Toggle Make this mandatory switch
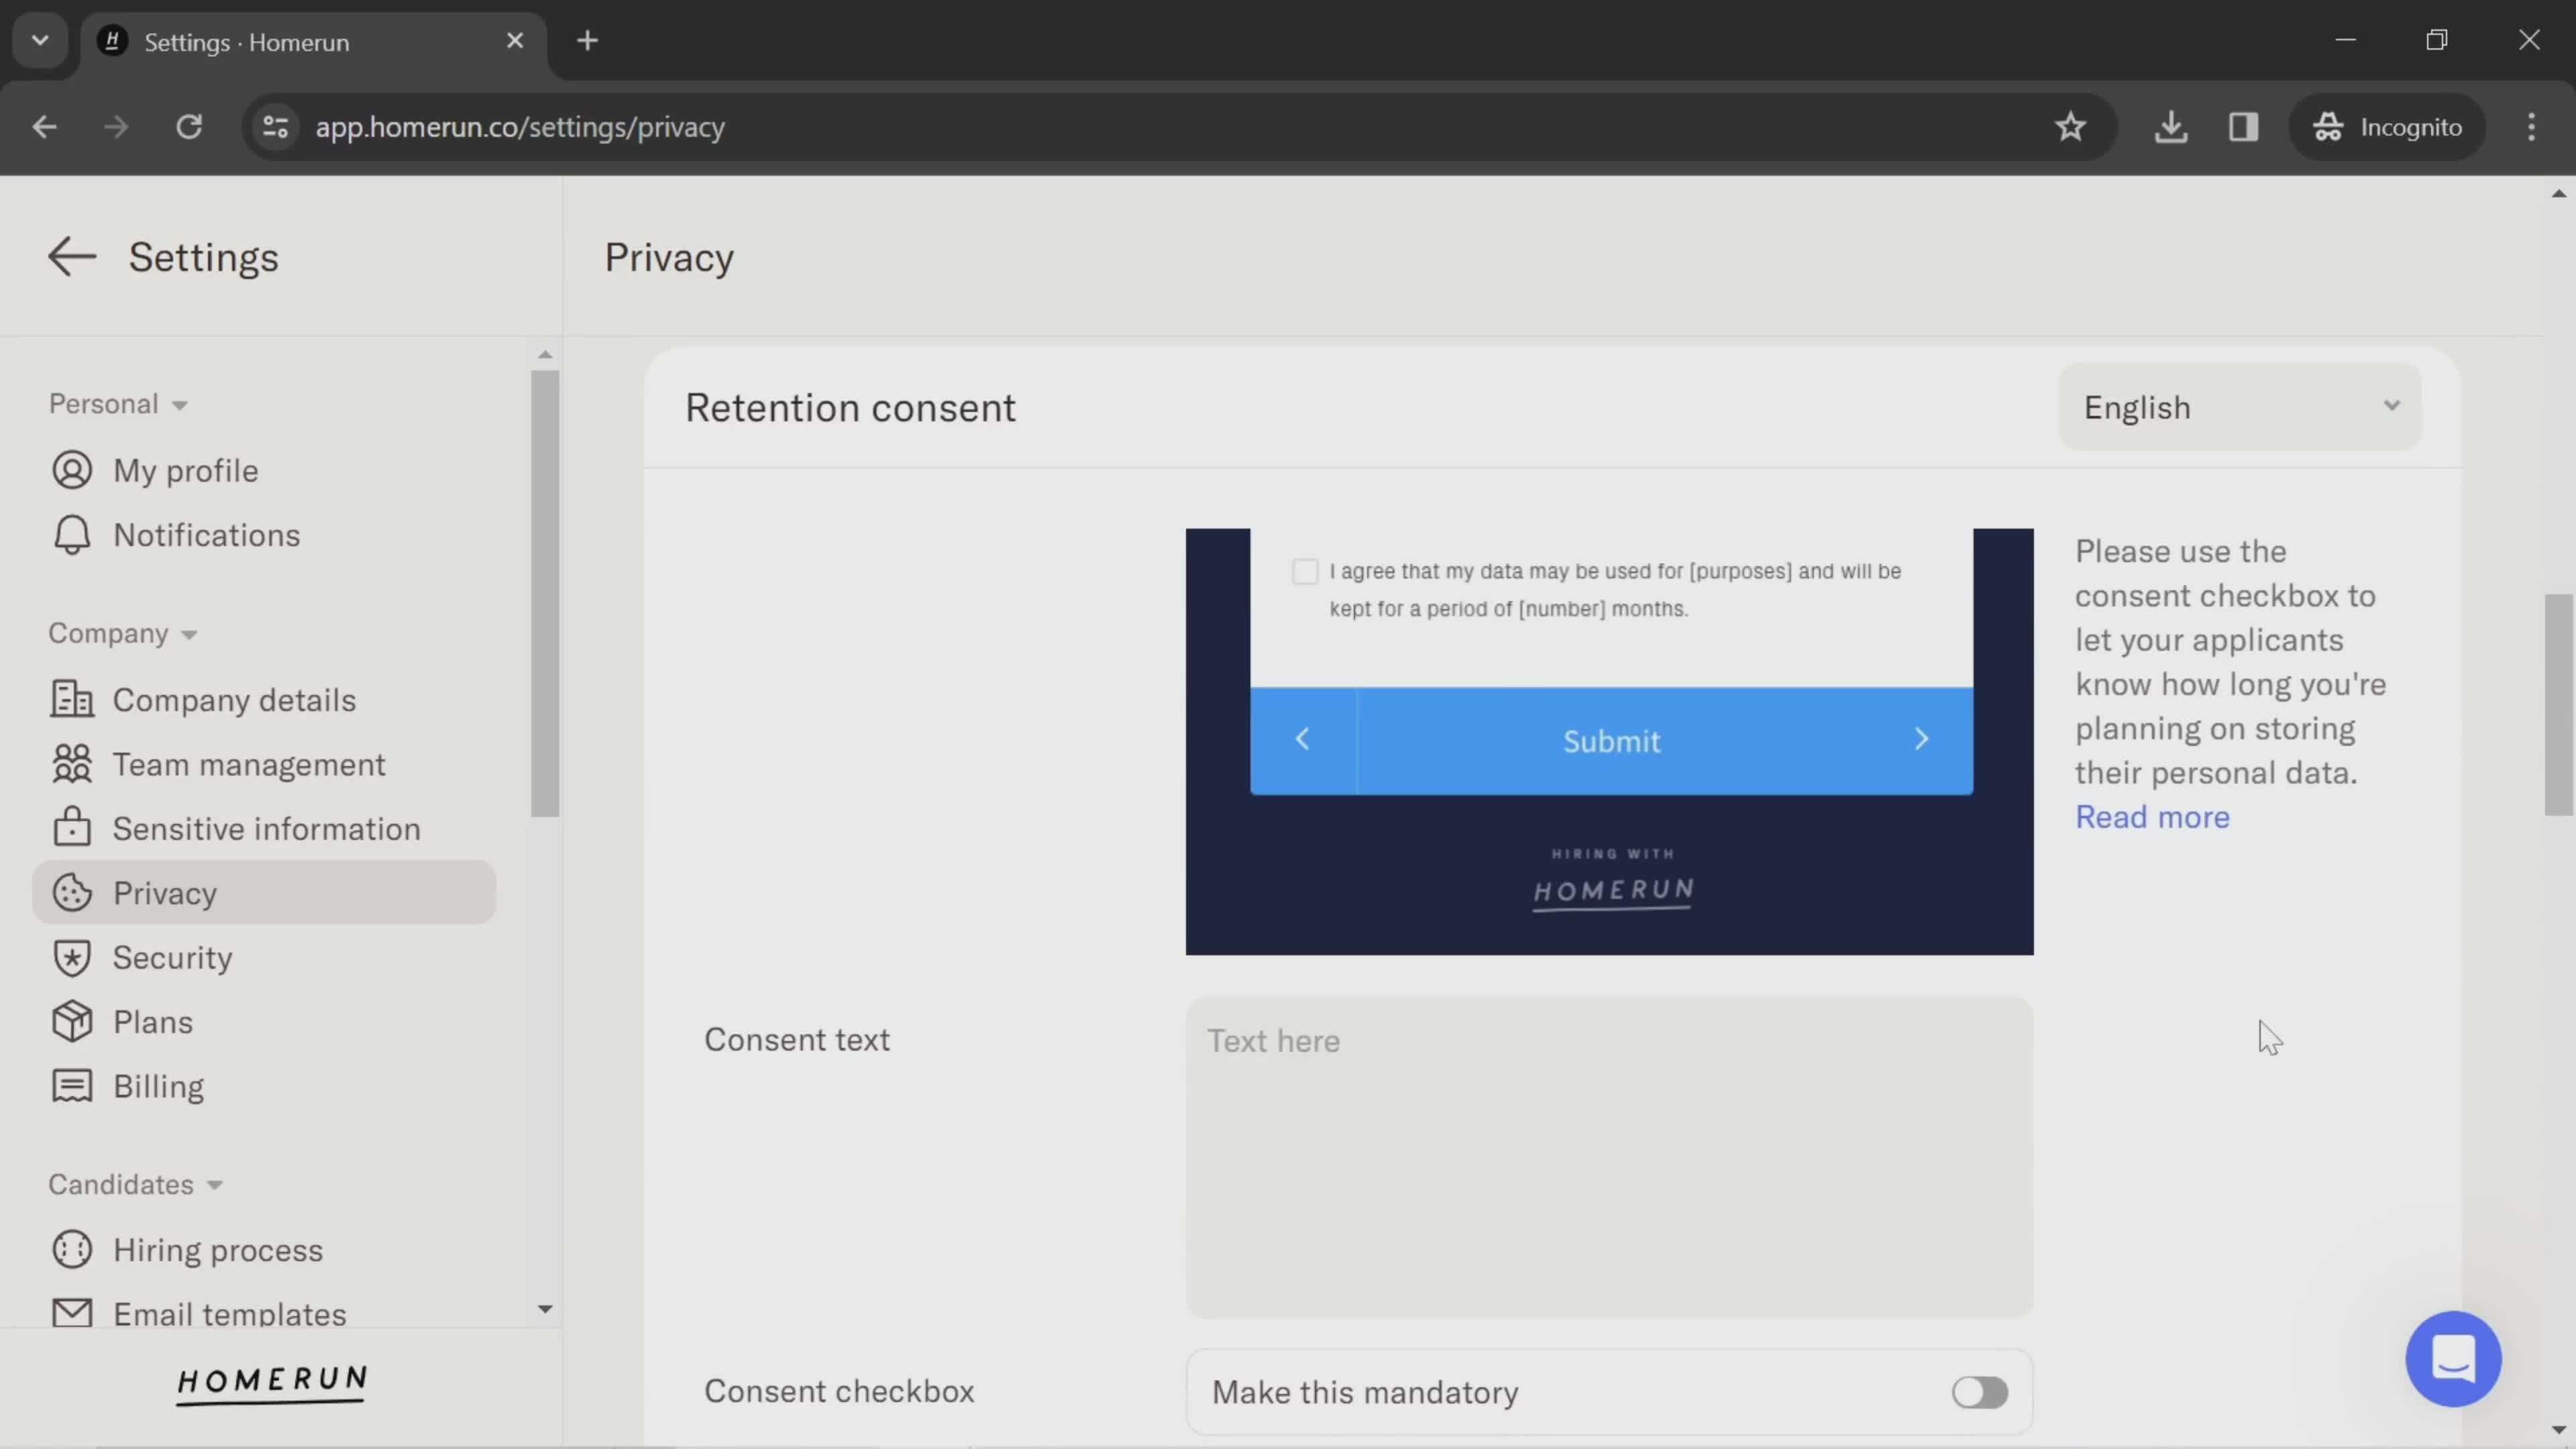 pyautogui.click(x=1979, y=1392)
